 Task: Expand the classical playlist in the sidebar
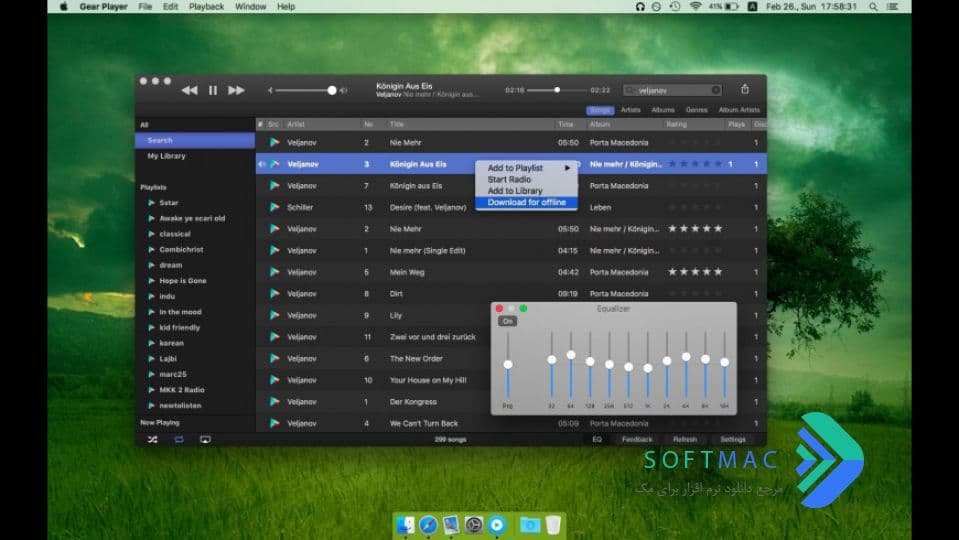pyautogui.click(x=151, y=234)
